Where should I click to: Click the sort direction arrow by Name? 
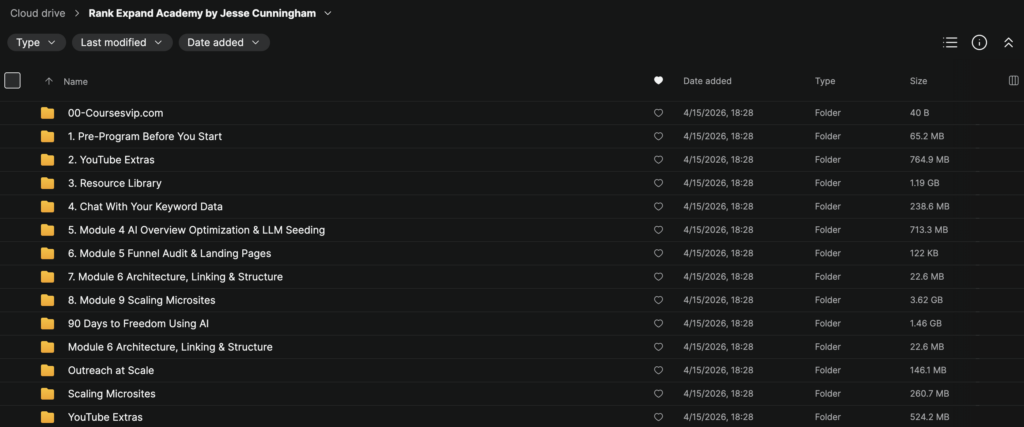coord(48,81)
